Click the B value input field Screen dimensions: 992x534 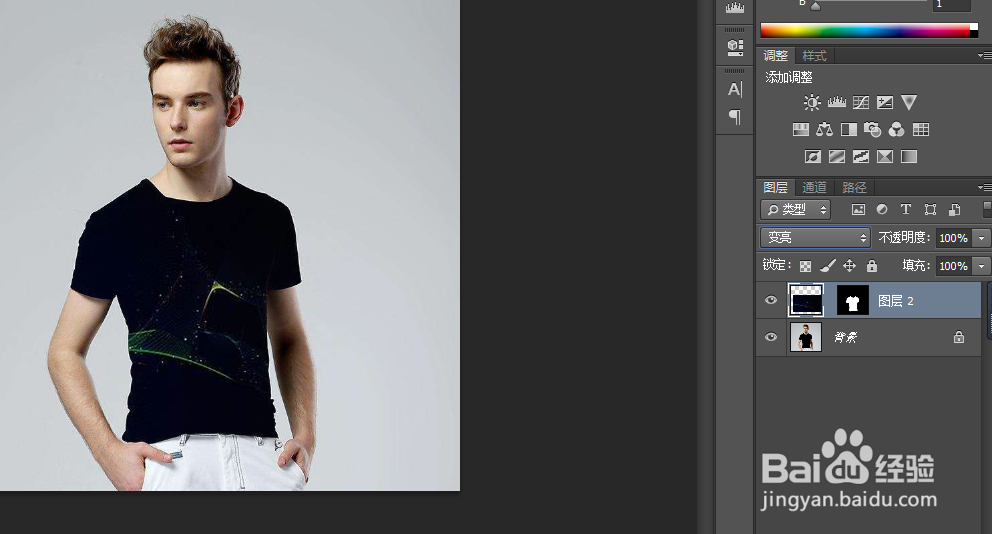click(x=952, y=5)
